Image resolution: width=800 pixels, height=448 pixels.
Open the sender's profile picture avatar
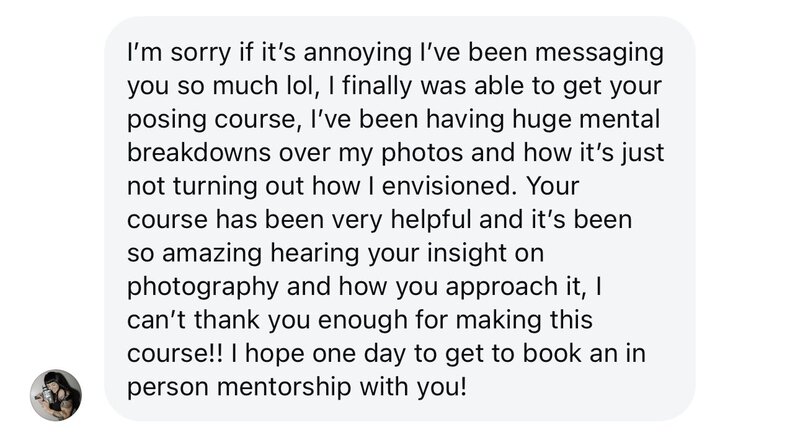[56, 394]
